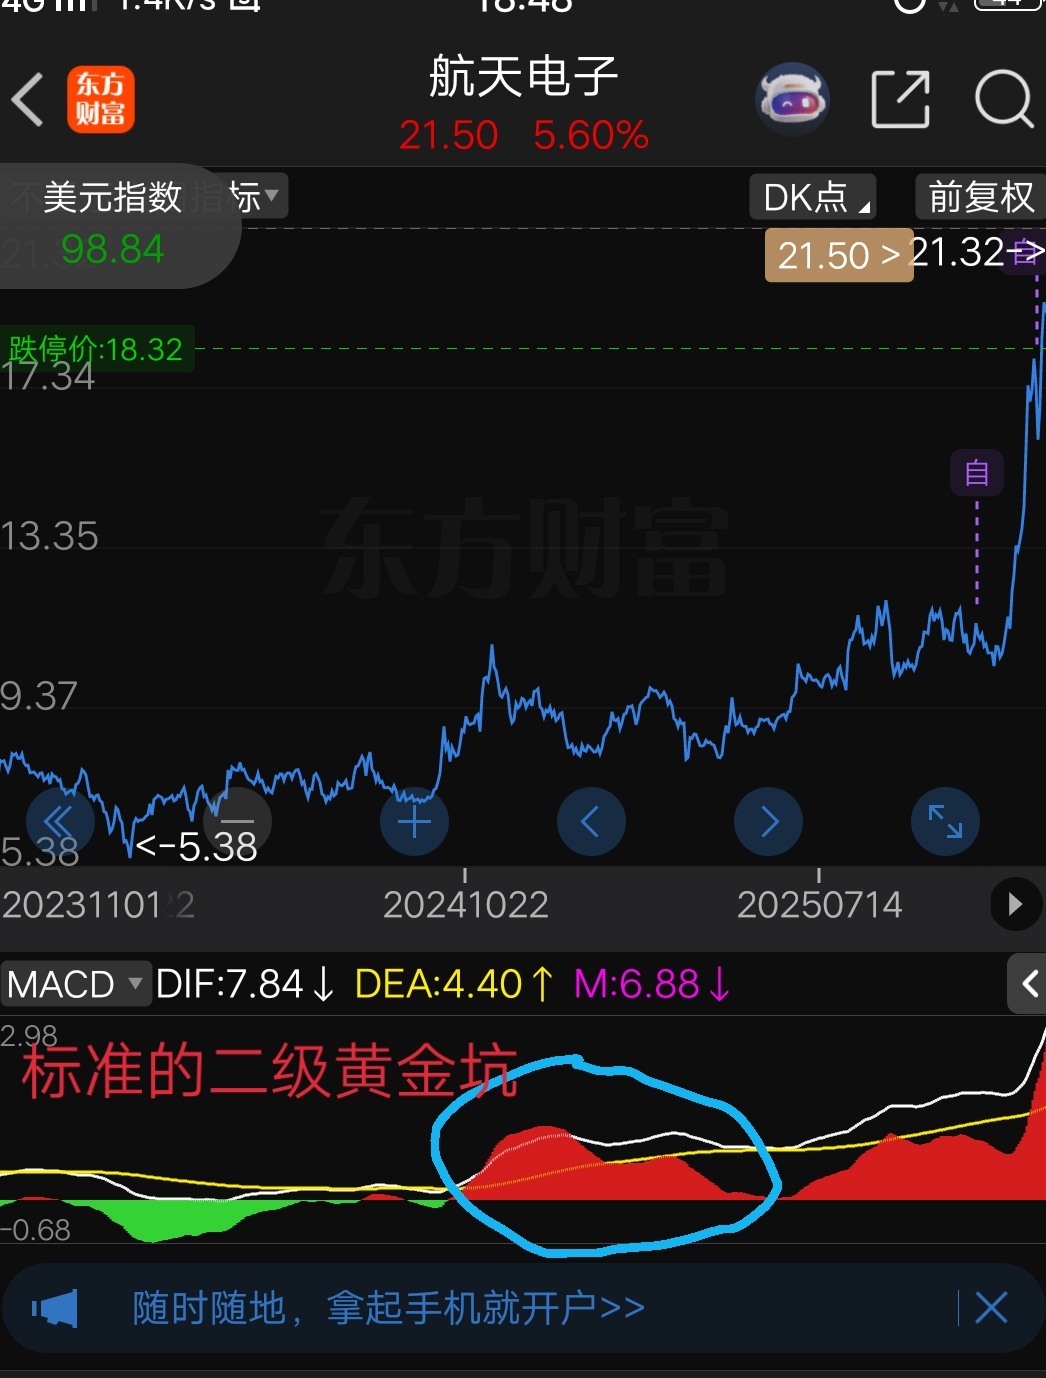The width and height of the screenshot is (1046, 1378).
Task: Move chart right with right chevron button
Action: click(768, 822)
